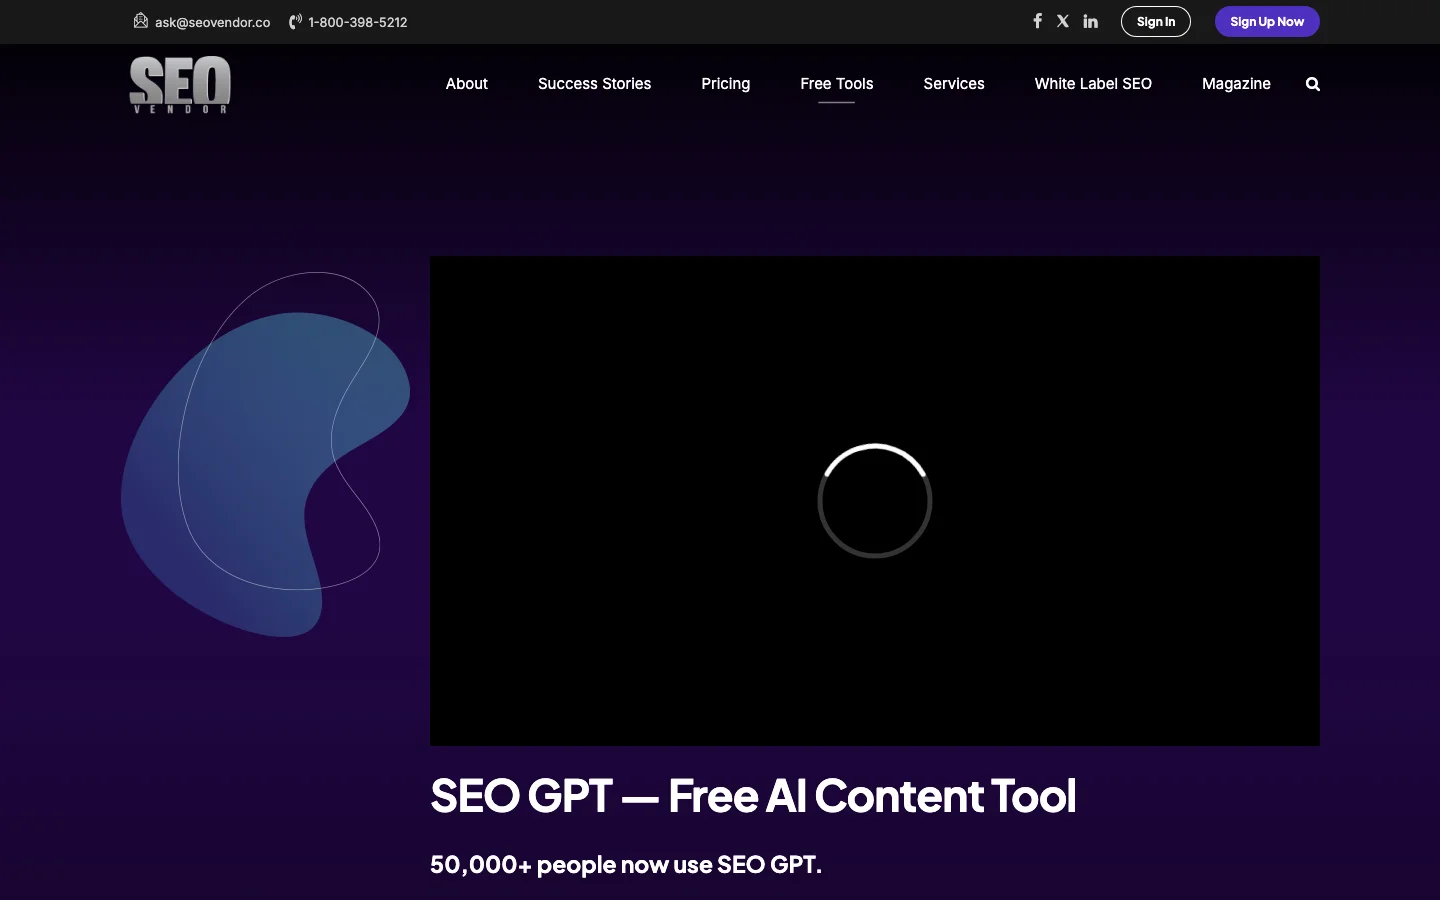The image size is (1440, 900).
Task: Go to the Pricing page
Action: click(726, 84)
